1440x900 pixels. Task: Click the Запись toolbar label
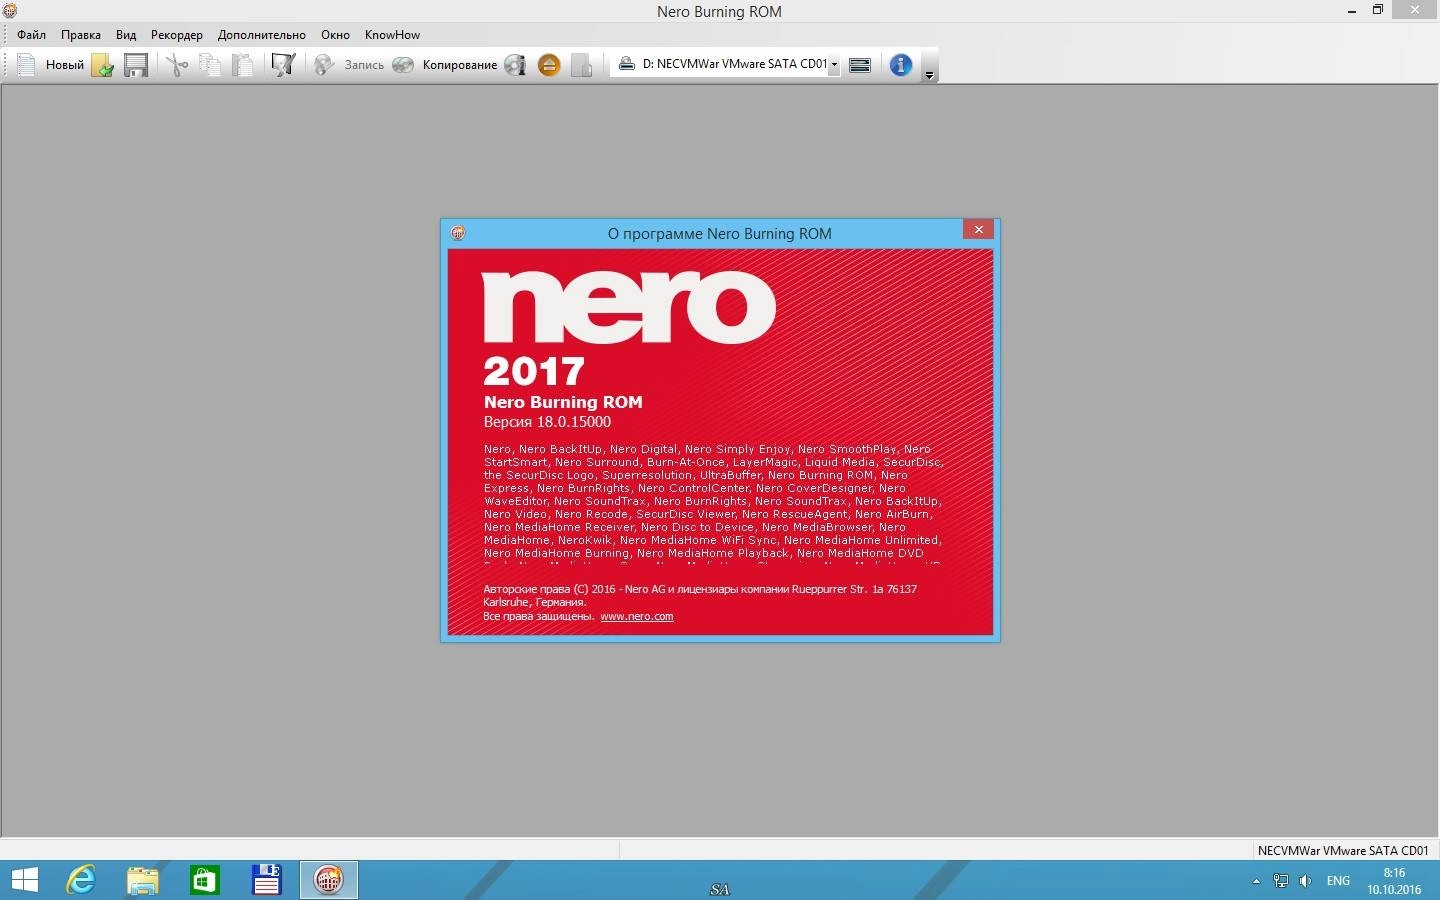click(x=364, y=65)
